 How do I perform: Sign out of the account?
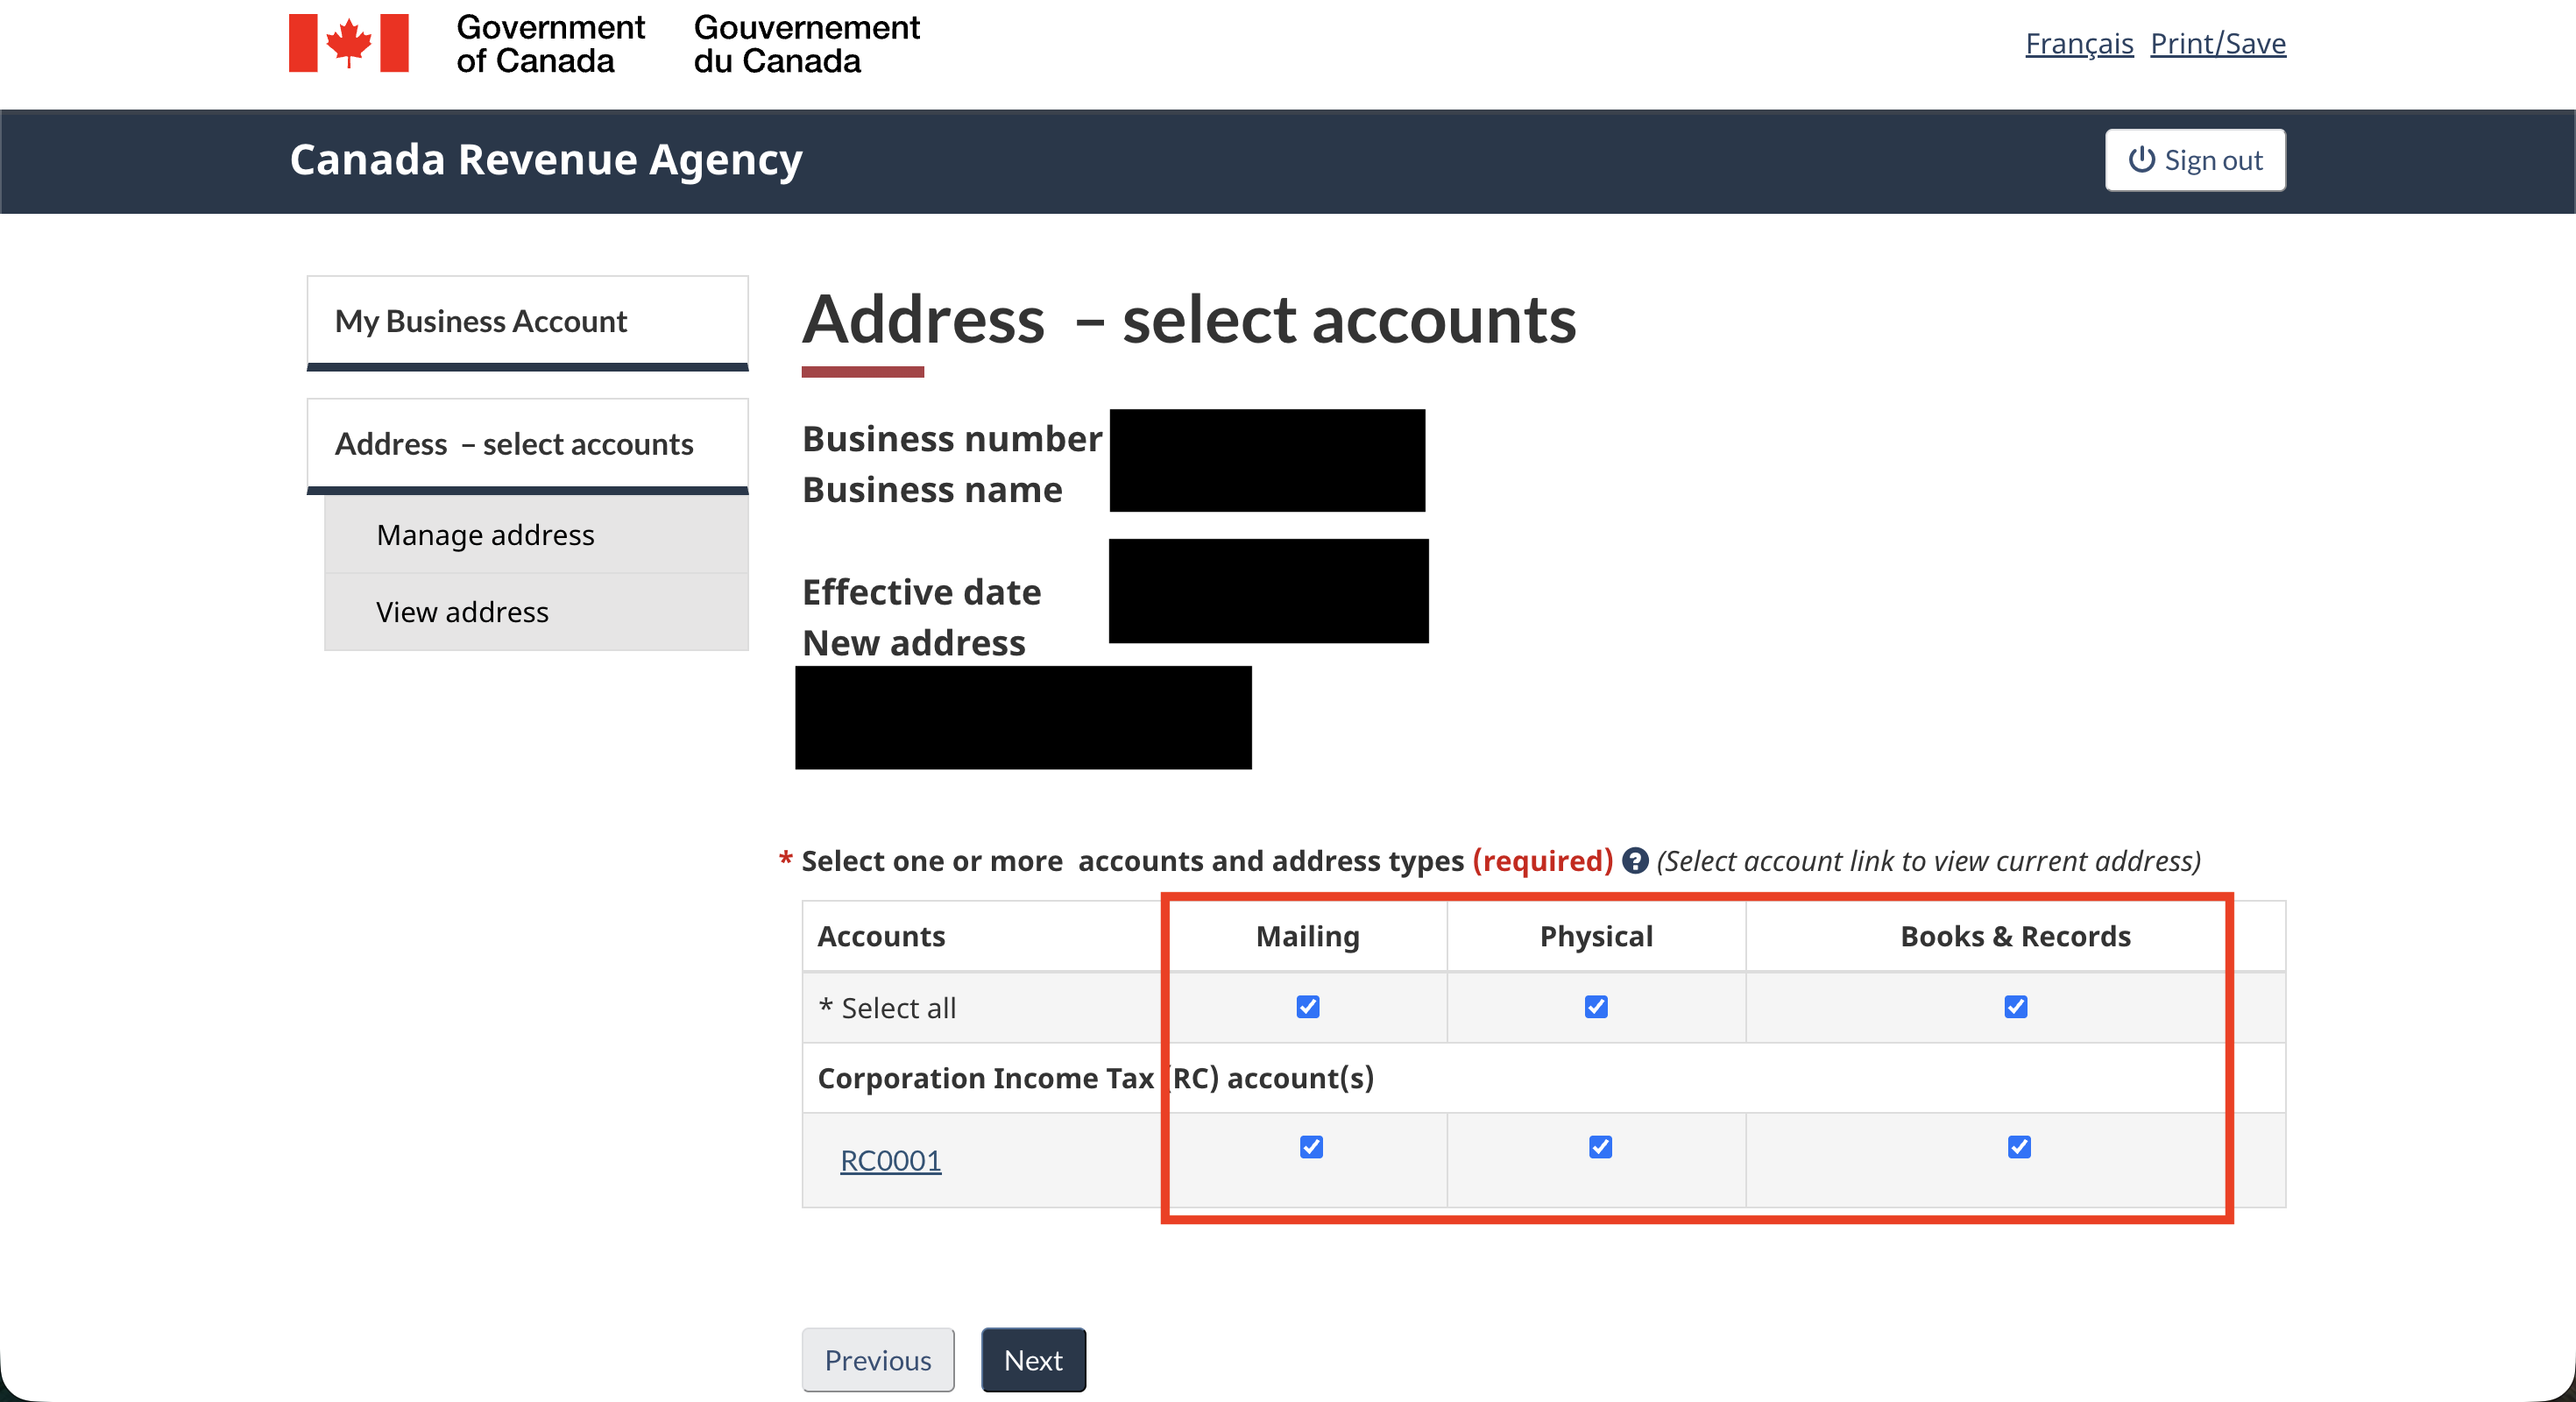click(2195, 160)
